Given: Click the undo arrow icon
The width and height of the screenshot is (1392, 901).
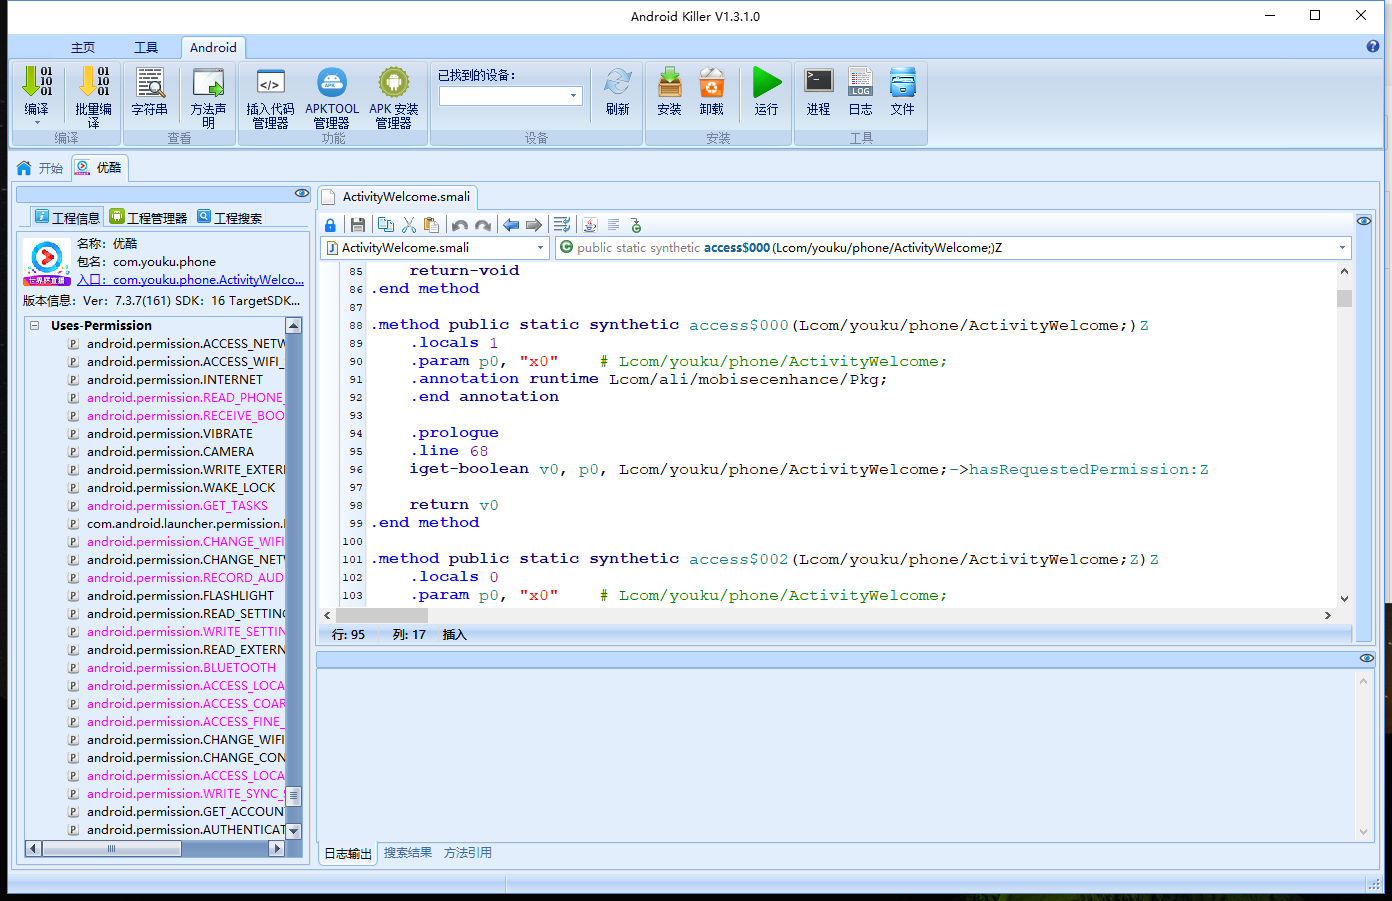Looking at the screenshot, I should (460, 225).
